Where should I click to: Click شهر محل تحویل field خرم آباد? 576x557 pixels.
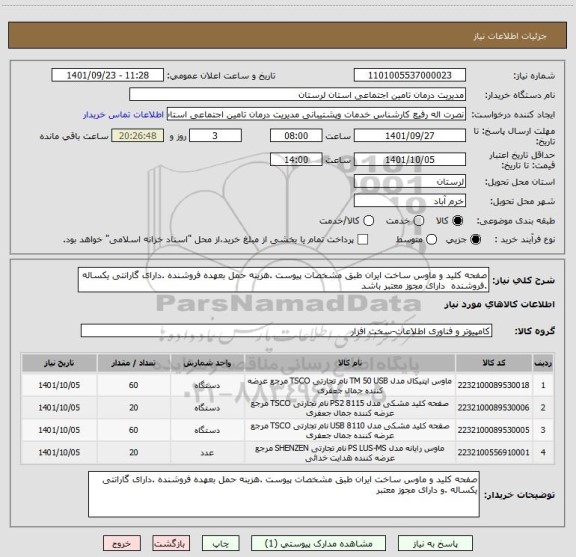pos(410,201)
